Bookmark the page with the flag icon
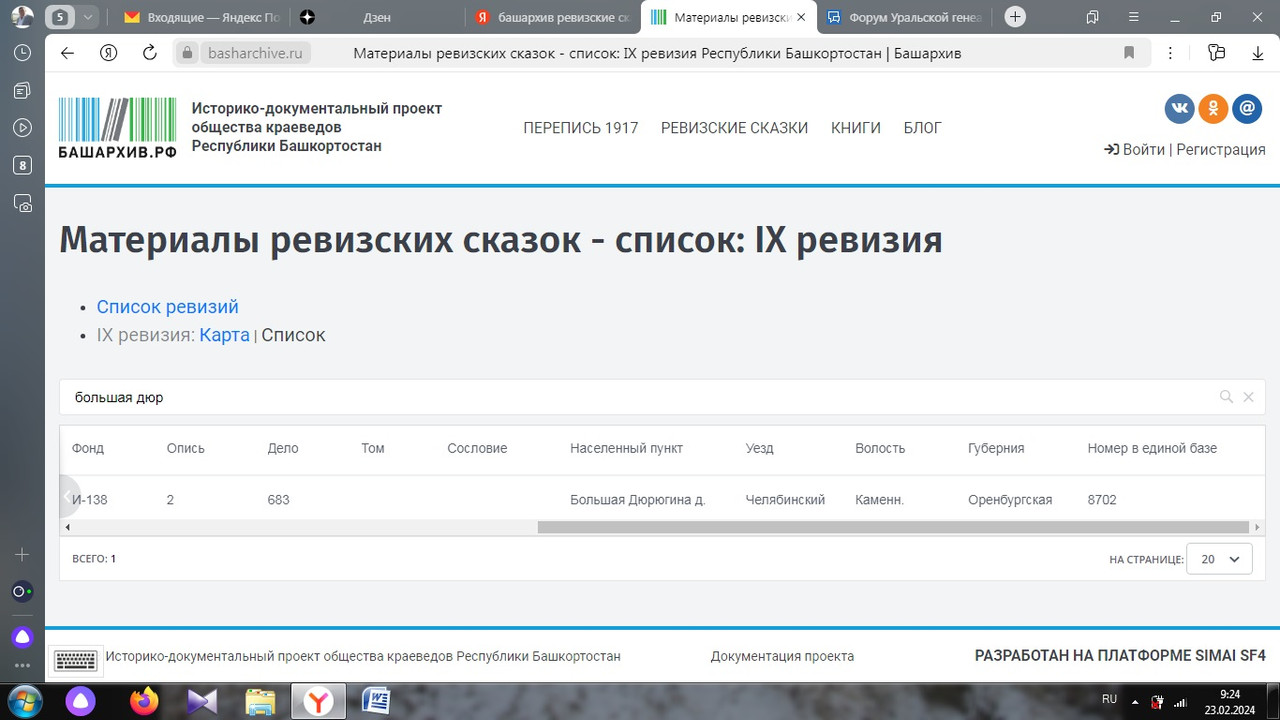The width and height of the screenshot is (1280, 720). (1129, 53)
